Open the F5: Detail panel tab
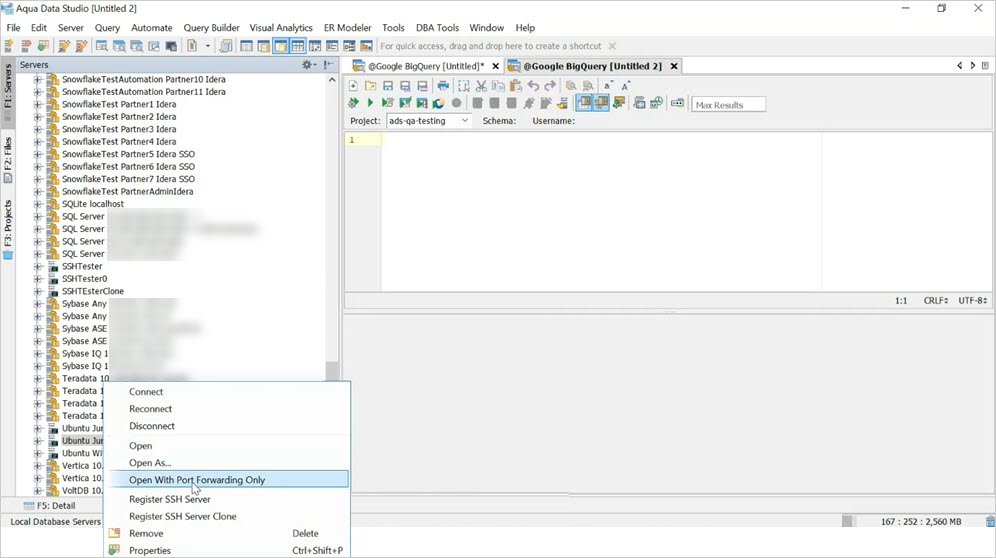Viewport: 996px width, 558px height. pos(50,506)
